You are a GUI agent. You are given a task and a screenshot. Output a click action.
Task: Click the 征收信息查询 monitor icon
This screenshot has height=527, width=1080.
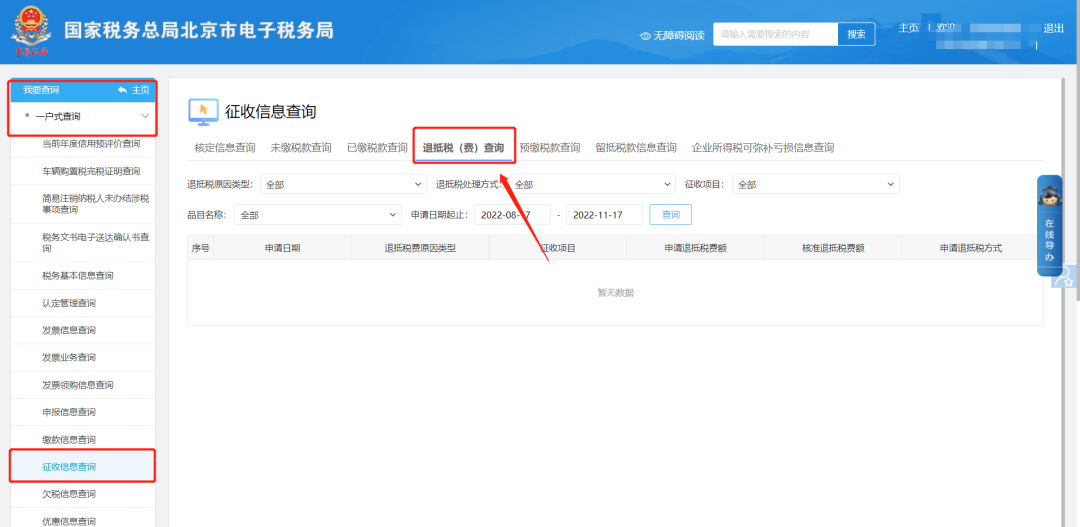(x=203, y=112)
